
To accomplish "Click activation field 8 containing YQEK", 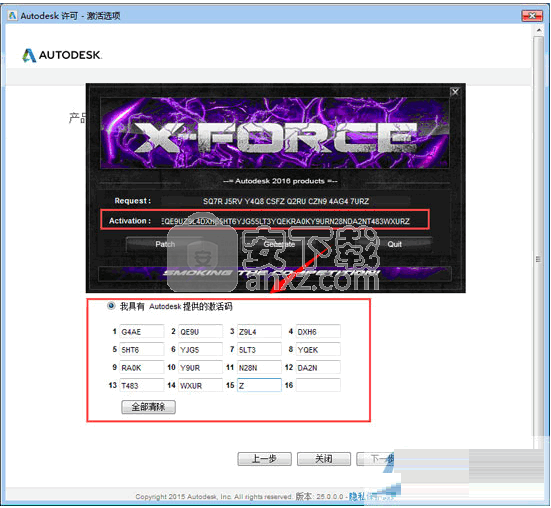I will 318,350.
